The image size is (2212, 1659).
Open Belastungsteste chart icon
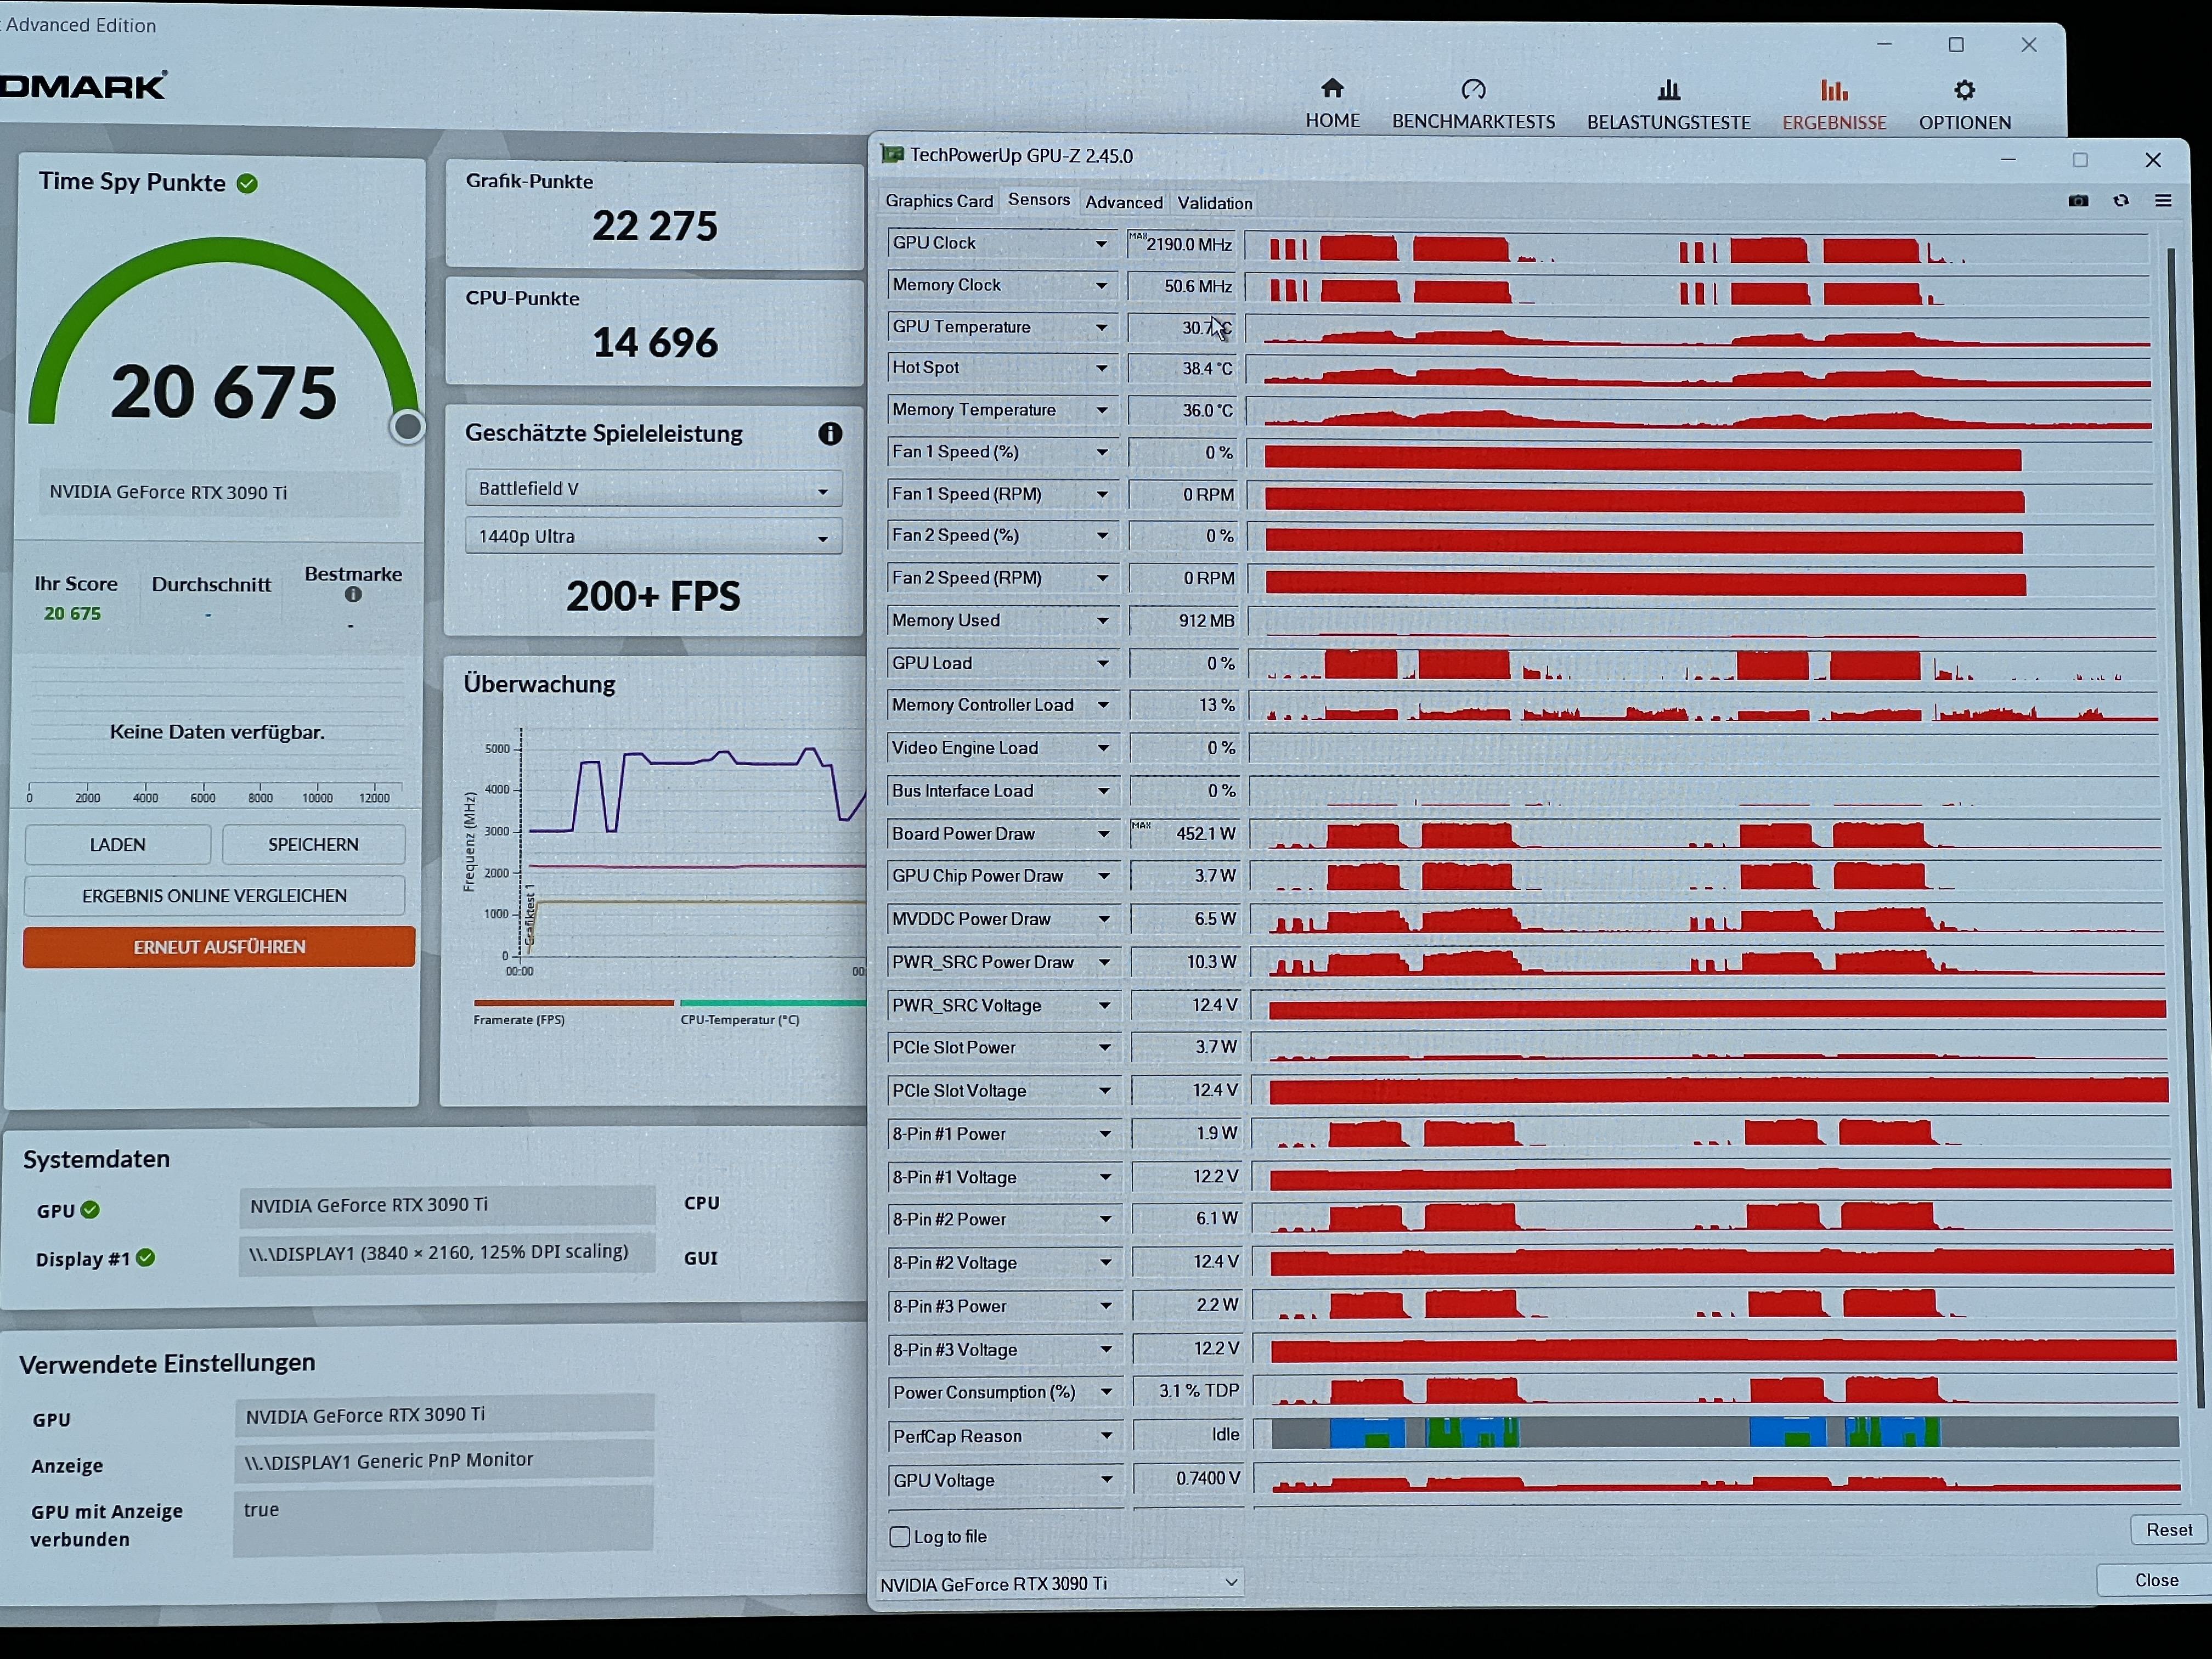[1668, 91]
